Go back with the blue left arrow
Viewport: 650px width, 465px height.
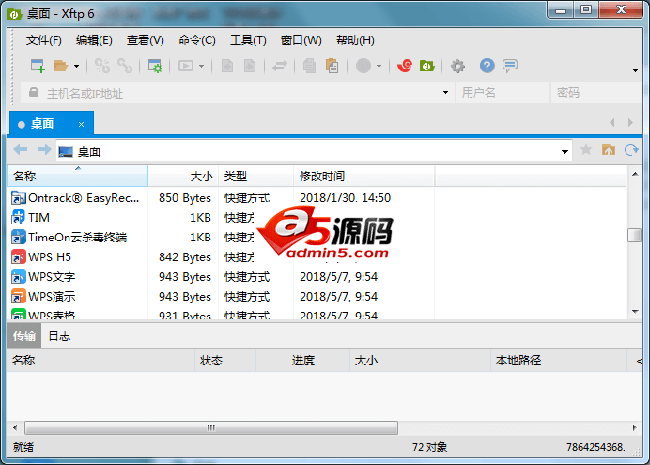20,149
